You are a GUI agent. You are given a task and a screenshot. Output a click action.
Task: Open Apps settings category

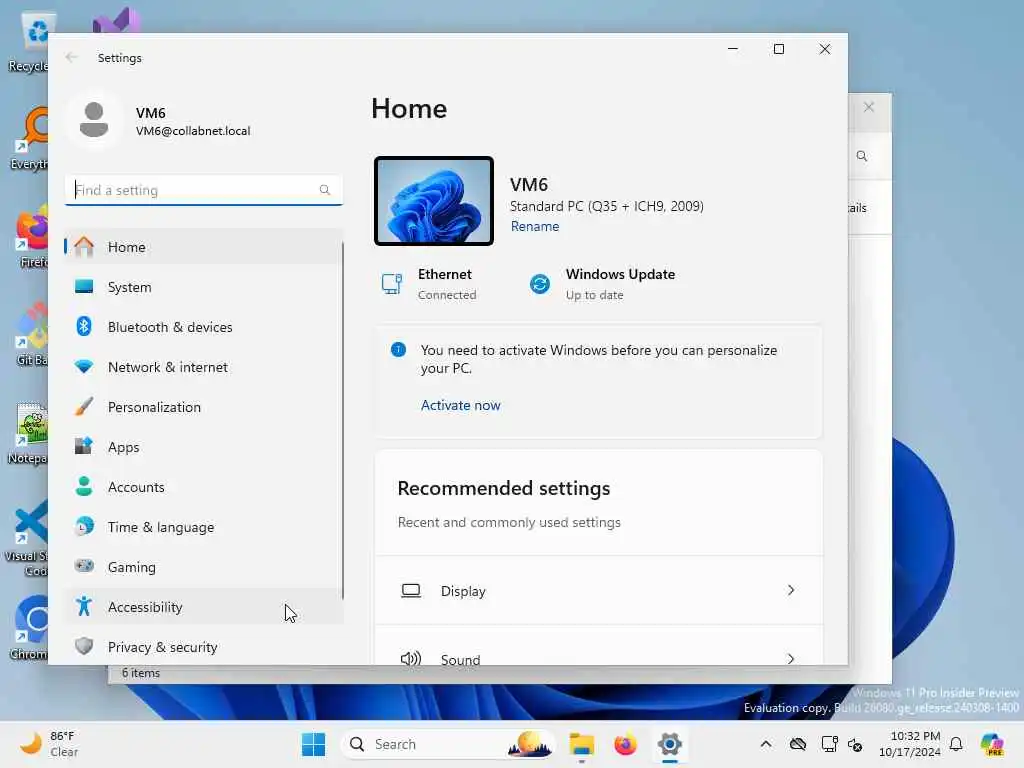pyautogui.click(x=203, y=447)
